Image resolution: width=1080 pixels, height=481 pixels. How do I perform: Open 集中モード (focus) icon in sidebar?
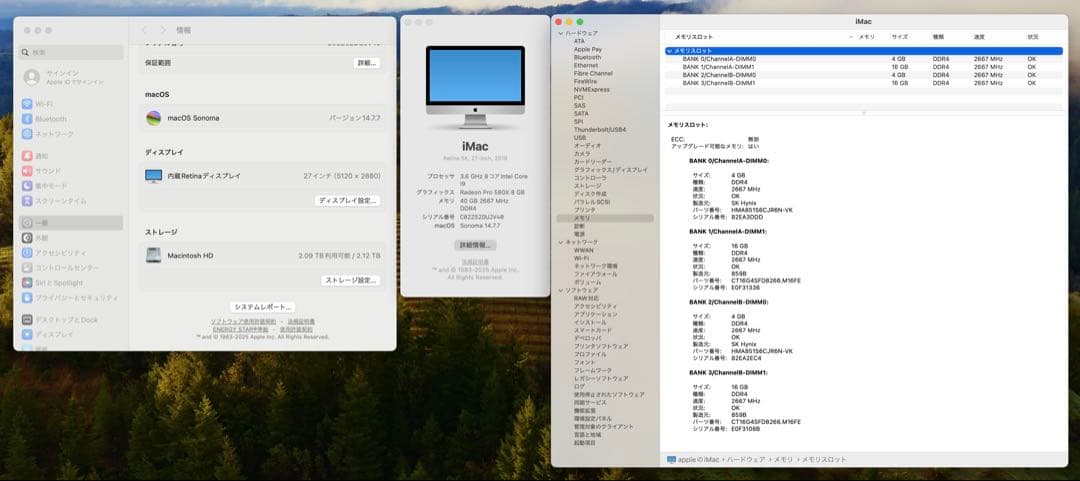coord(27,186)
